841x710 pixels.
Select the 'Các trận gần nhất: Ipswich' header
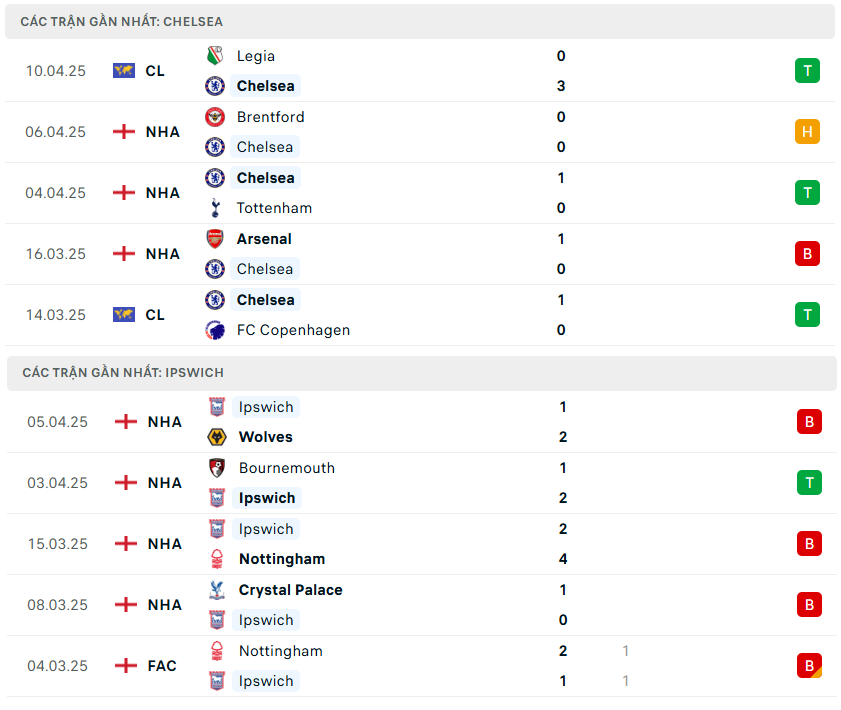(x=123, y=372)
